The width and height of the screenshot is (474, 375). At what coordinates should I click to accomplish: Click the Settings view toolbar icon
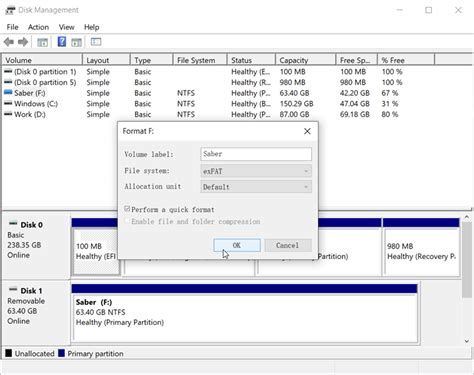coord(96,42)
